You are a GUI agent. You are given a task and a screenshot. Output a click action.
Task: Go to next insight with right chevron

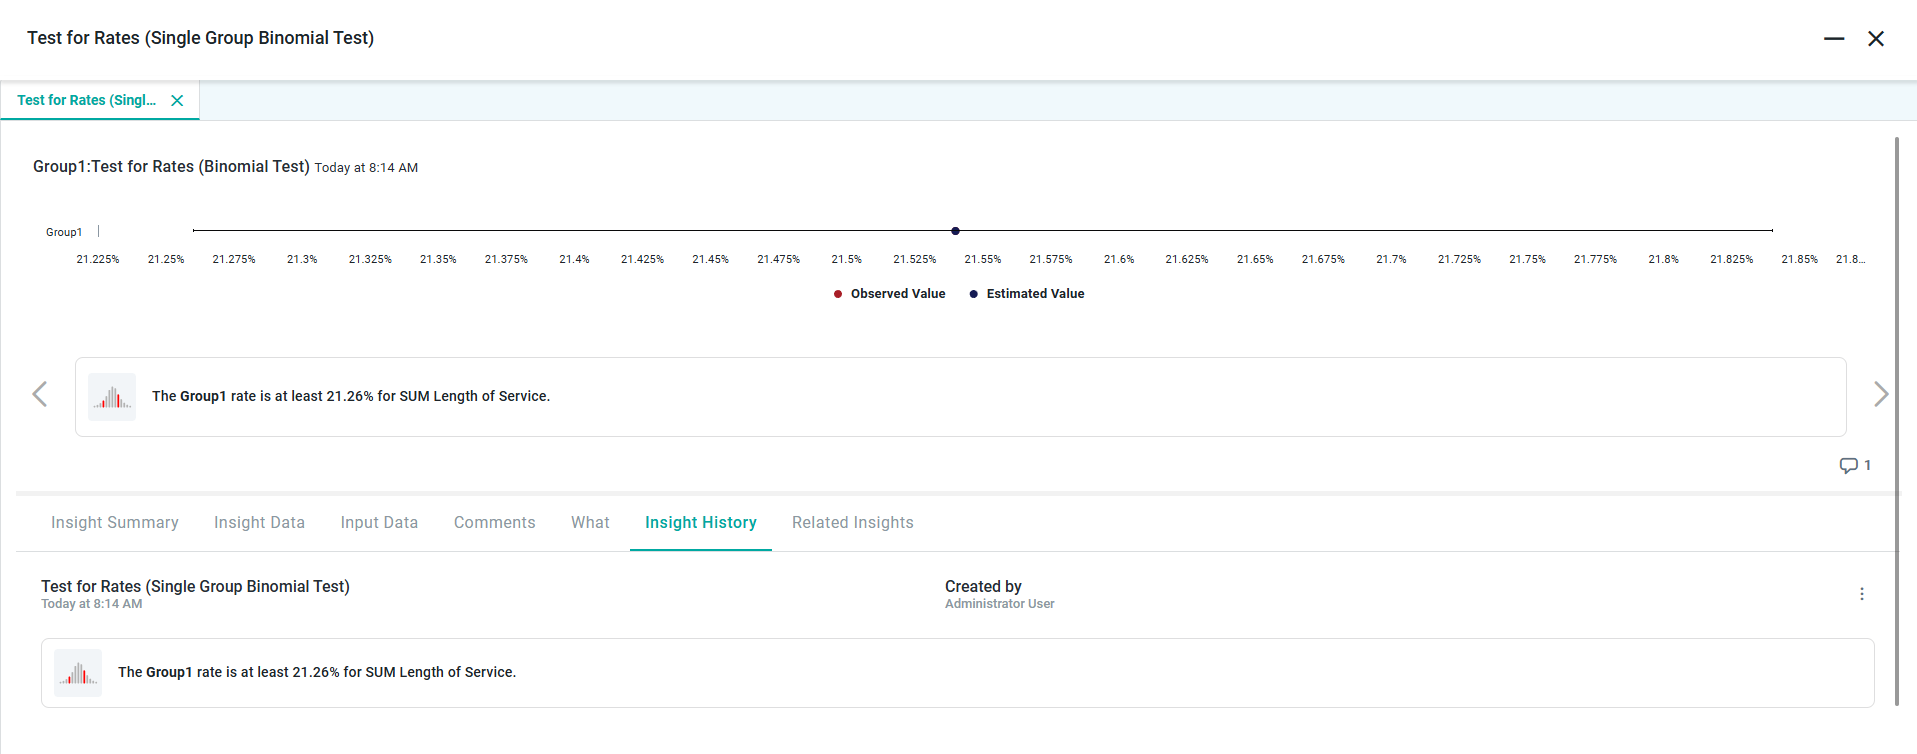click(1880, 394)
